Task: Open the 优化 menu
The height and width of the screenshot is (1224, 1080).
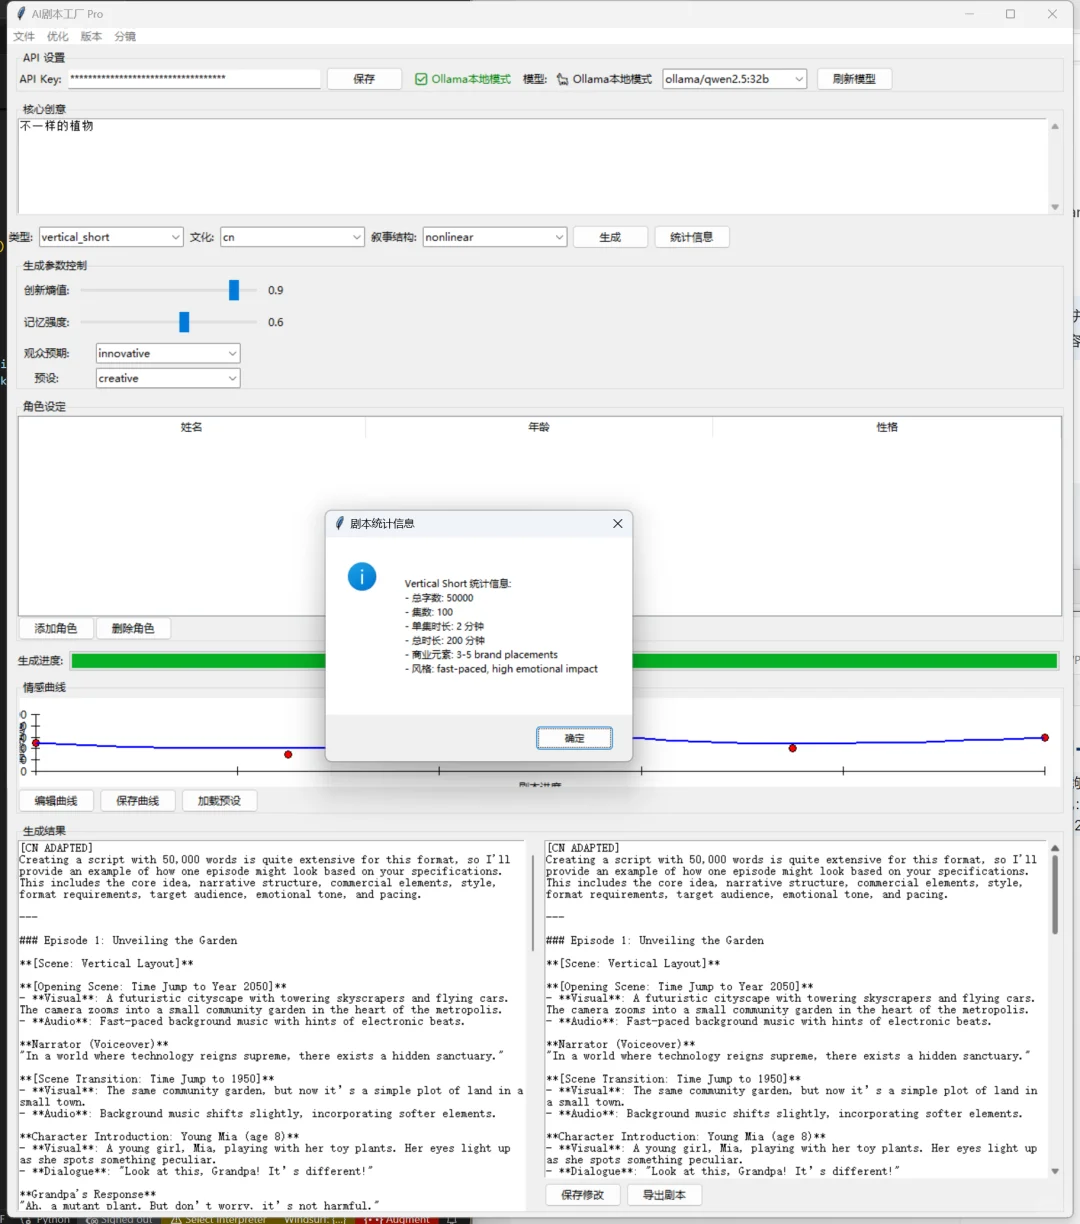Action: point(58,36)
